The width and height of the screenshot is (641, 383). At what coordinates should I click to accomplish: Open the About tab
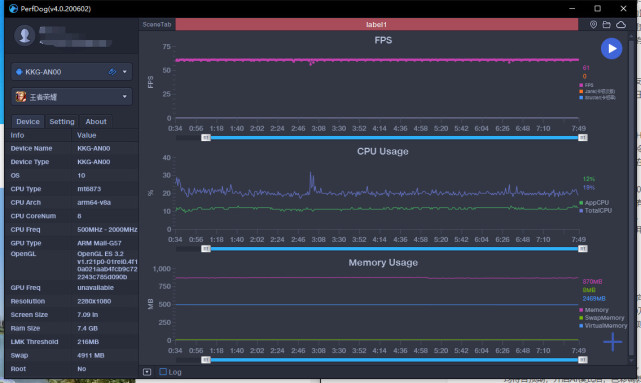pyautogui.click(x=96, y=121)
